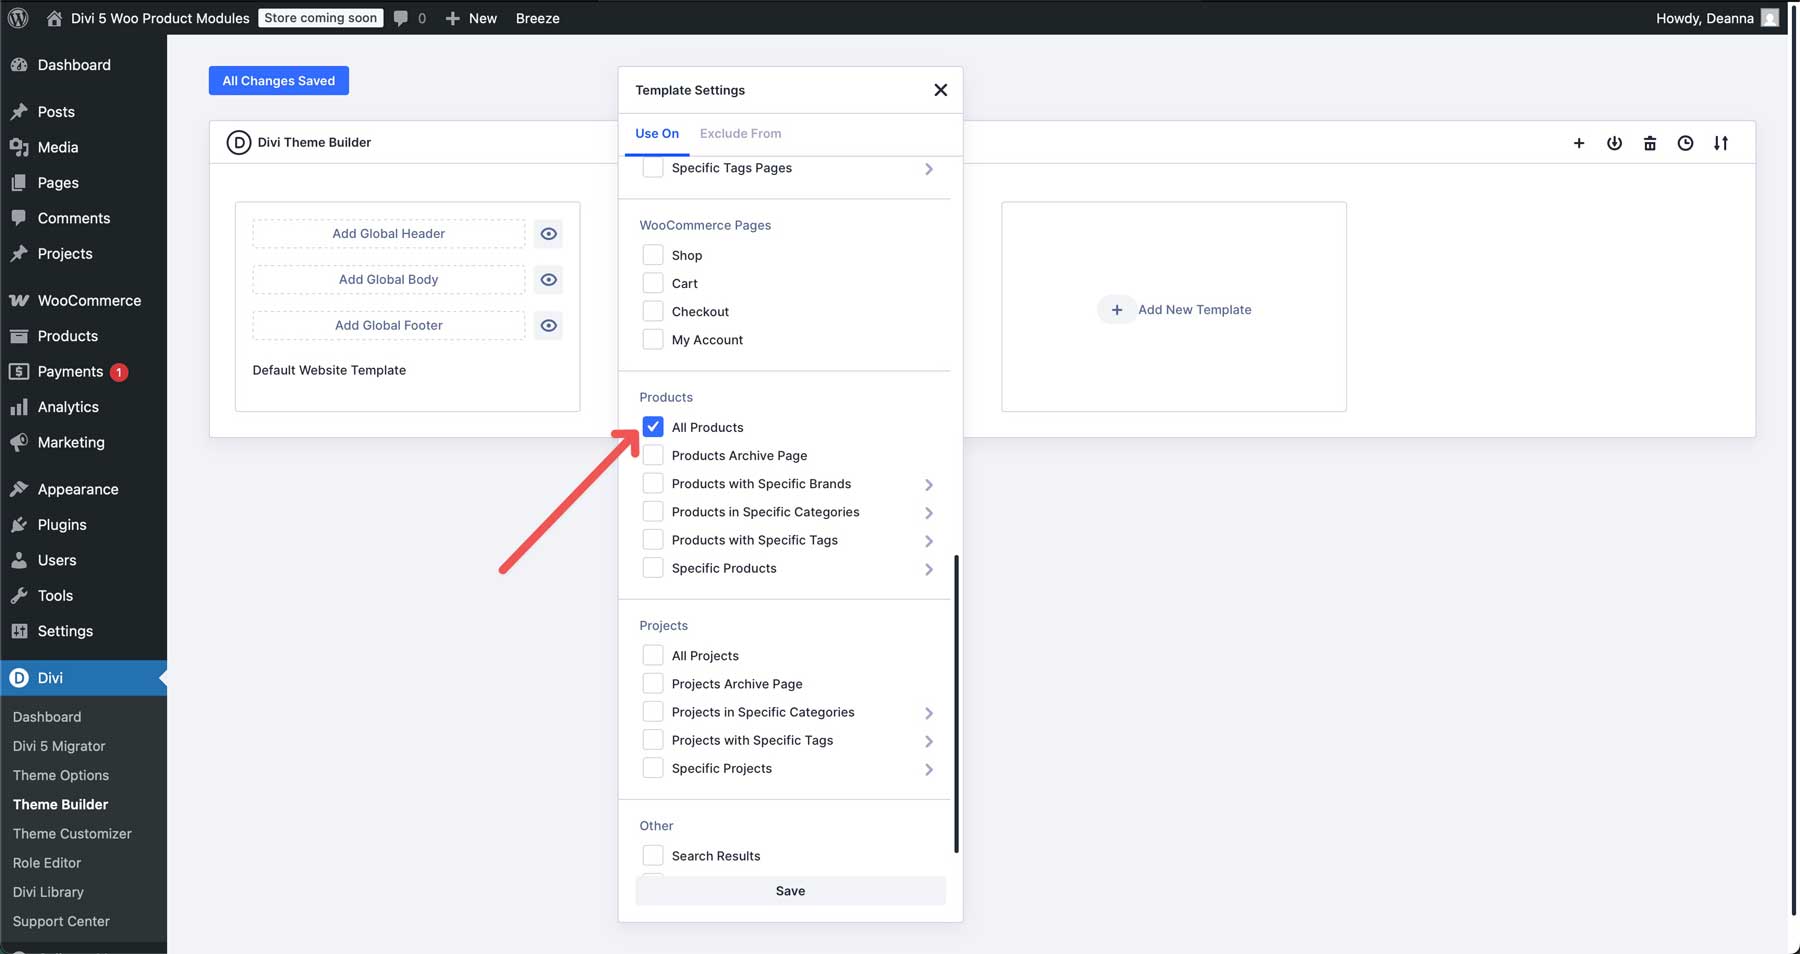Select WooCommerce in the sidebar
1800x954 pixels.
88,300
